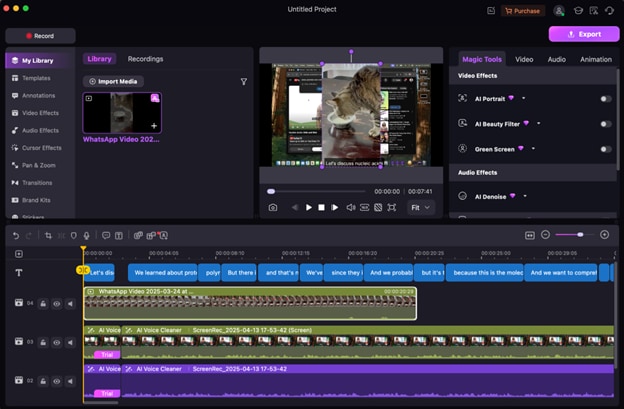This screenshot has height=409, width=624.
Task: Hide track 04 with eye icon
Action: click(x=57, y=304)
